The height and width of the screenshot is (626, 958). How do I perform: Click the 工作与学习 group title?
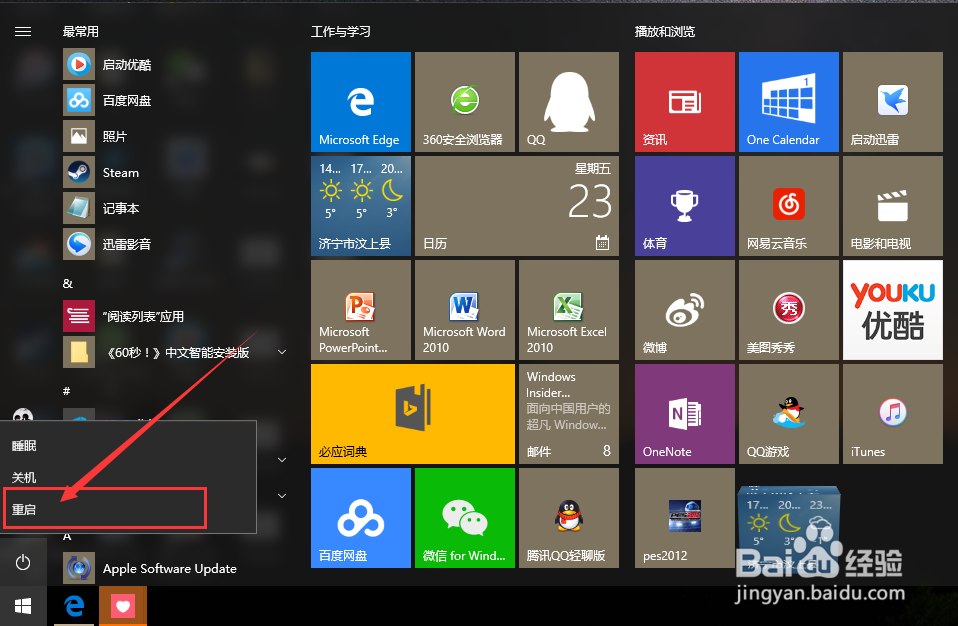click(340, 31)
